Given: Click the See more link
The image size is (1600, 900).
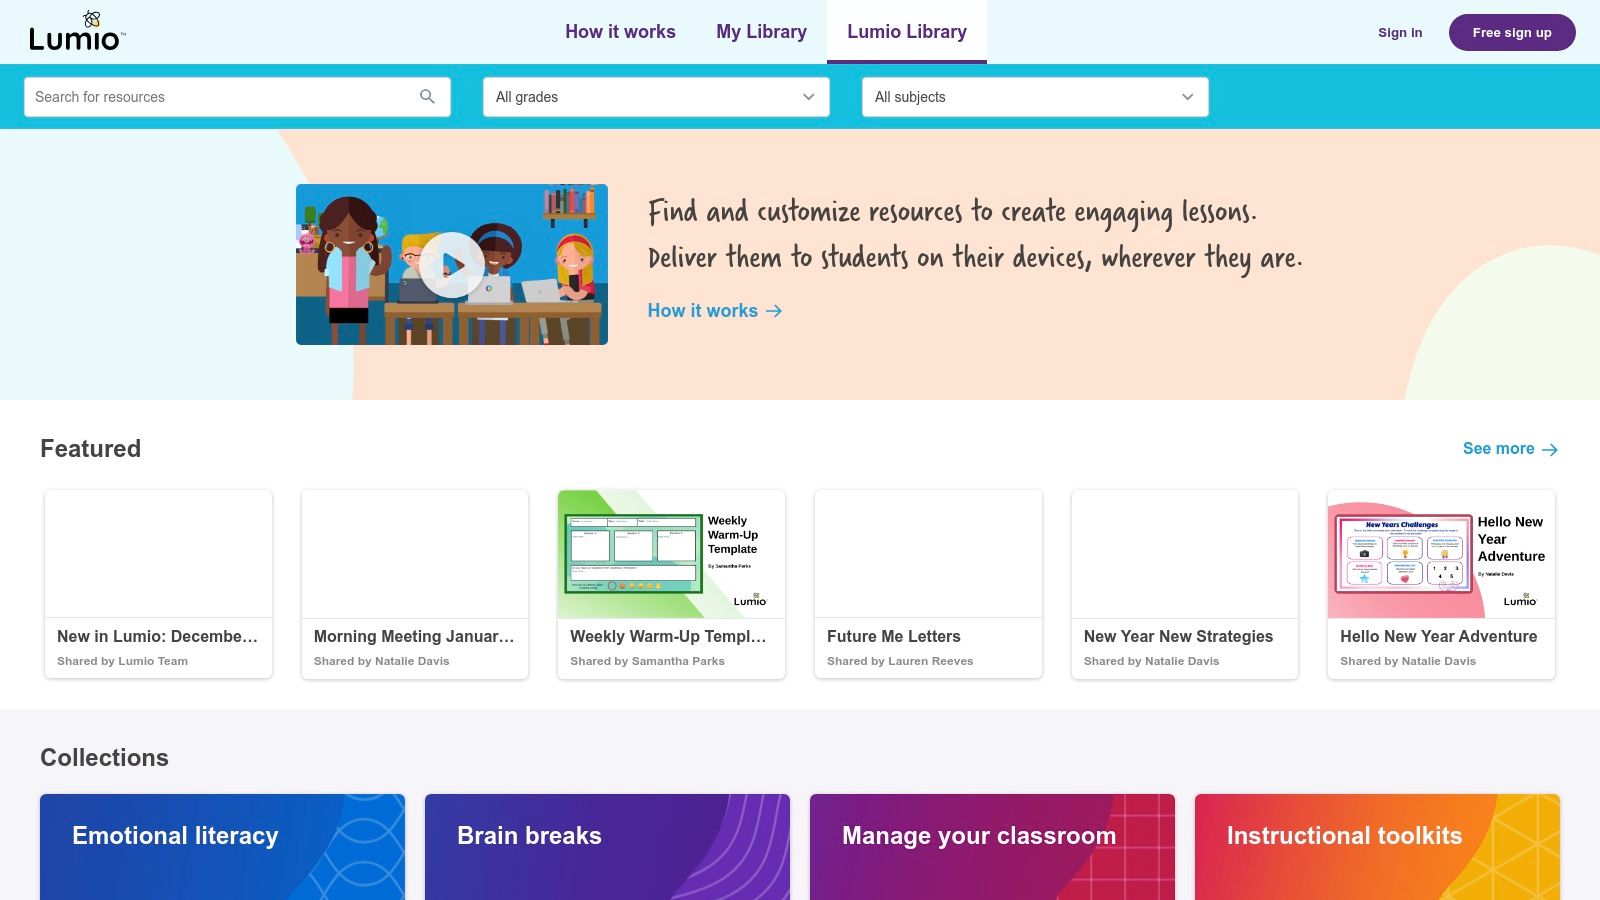Looking at the screenshot, I should (x=1498, y=449).
